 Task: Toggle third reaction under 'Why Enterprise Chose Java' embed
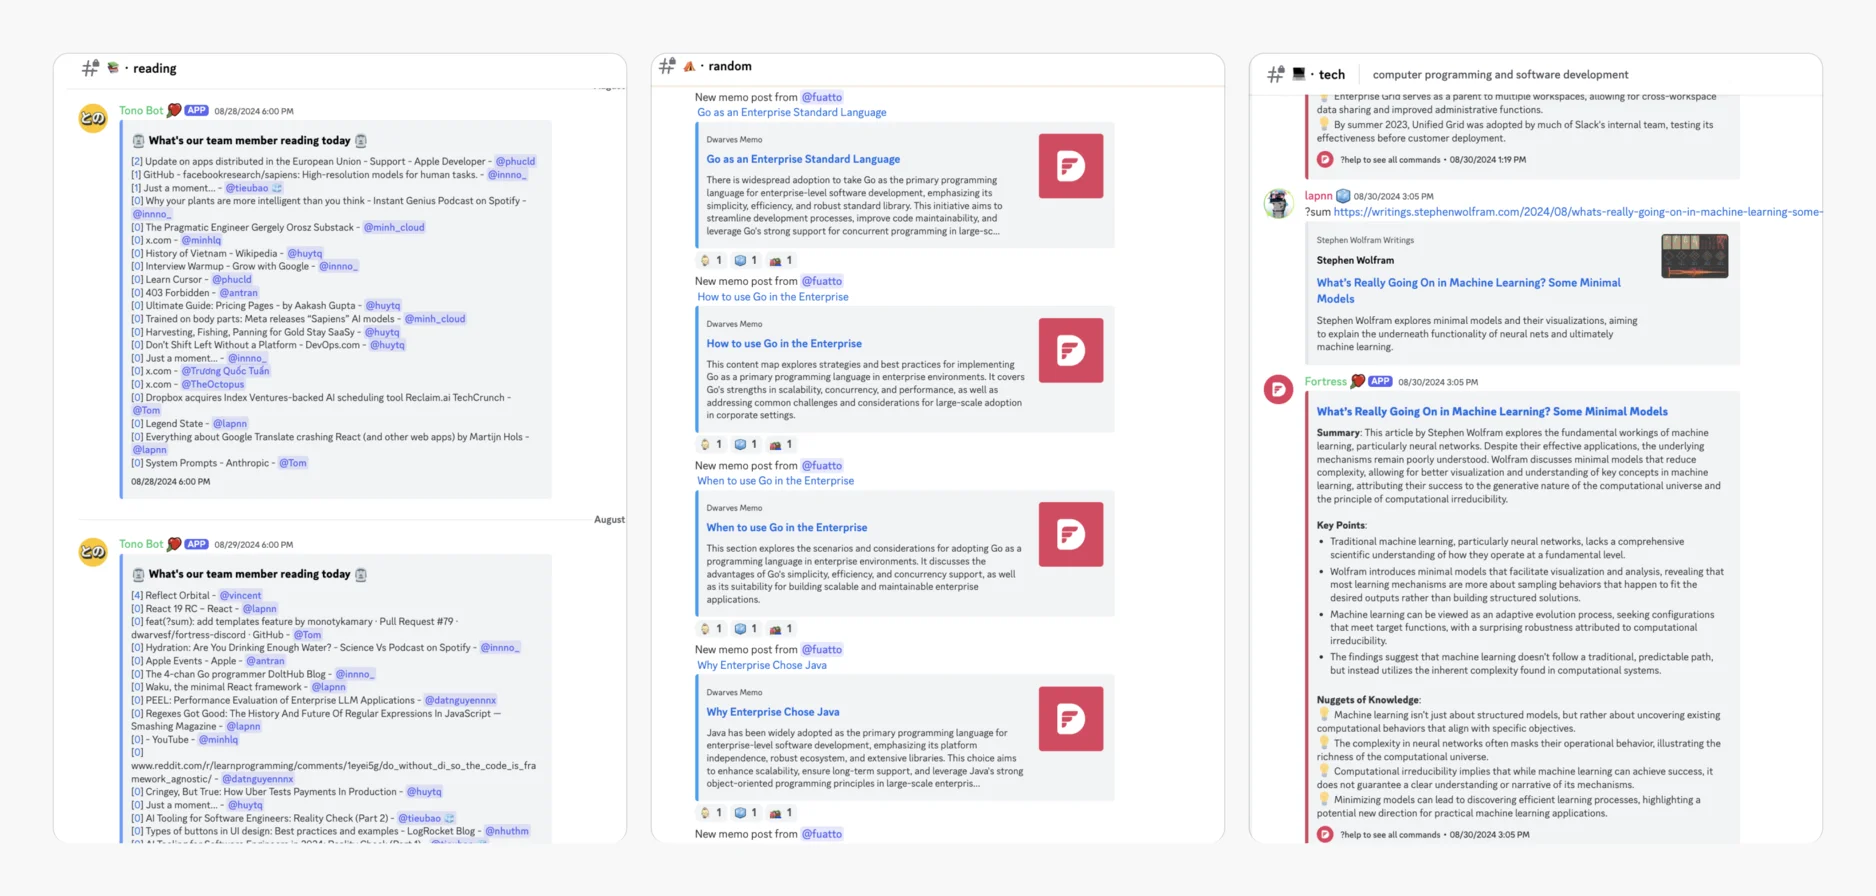click(781, 813)
